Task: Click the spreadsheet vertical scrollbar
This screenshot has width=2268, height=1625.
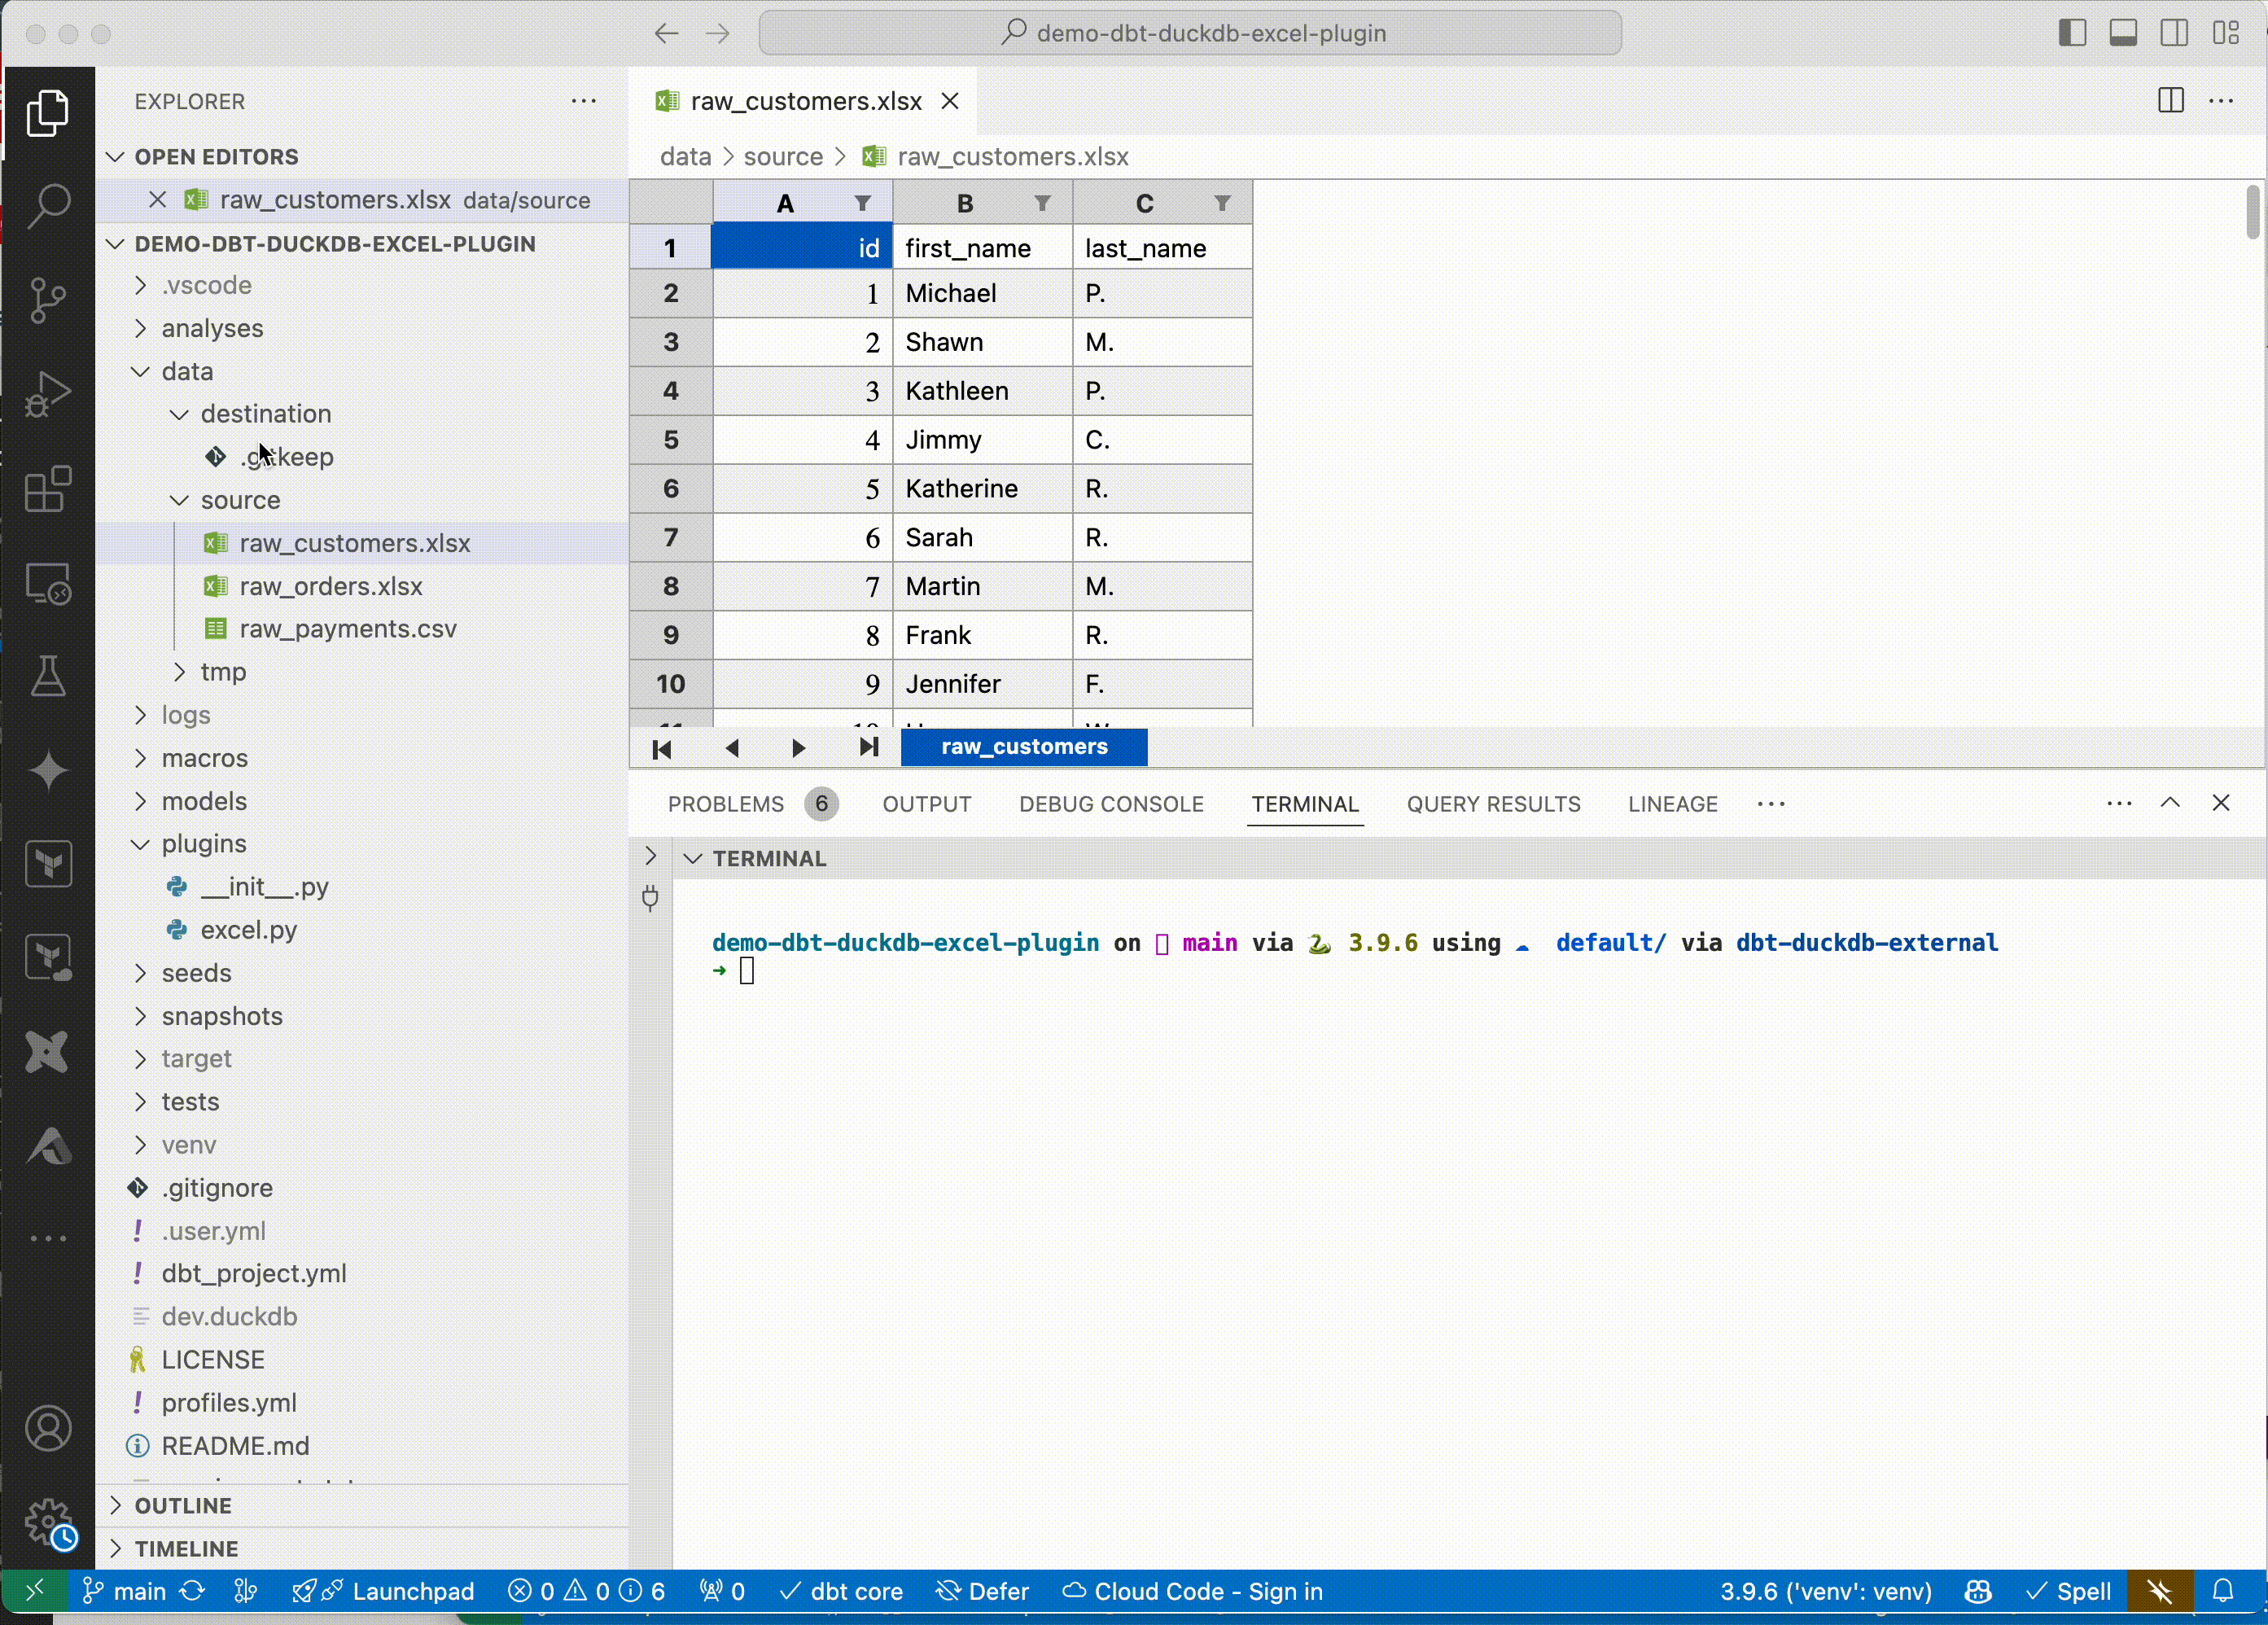Action: [x=2252, y=213]
